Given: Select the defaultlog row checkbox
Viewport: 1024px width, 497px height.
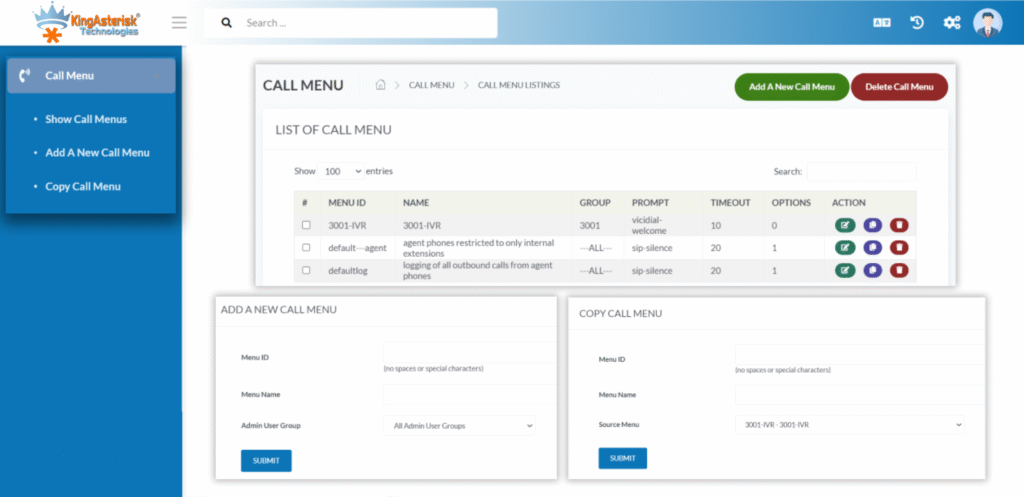Looking at the screenshot, I should pyautogui.click(x=306, y=270).
